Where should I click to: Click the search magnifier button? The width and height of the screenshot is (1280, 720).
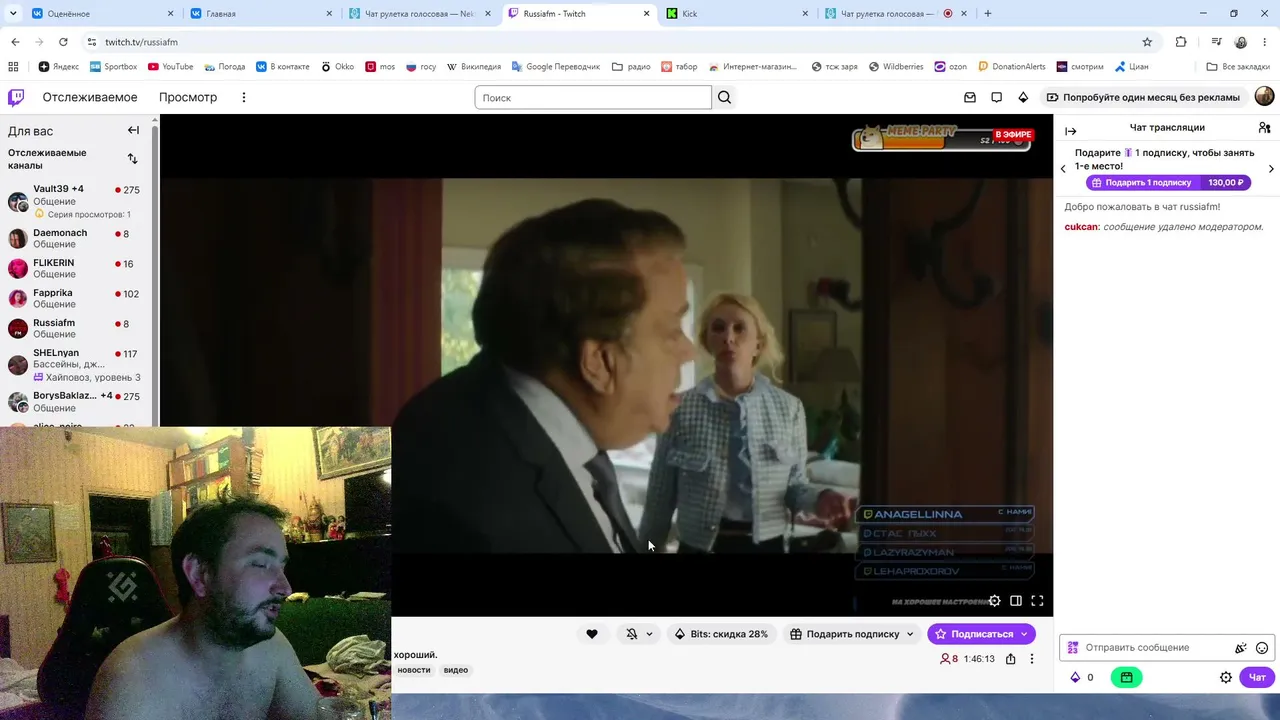coord(725,97)
